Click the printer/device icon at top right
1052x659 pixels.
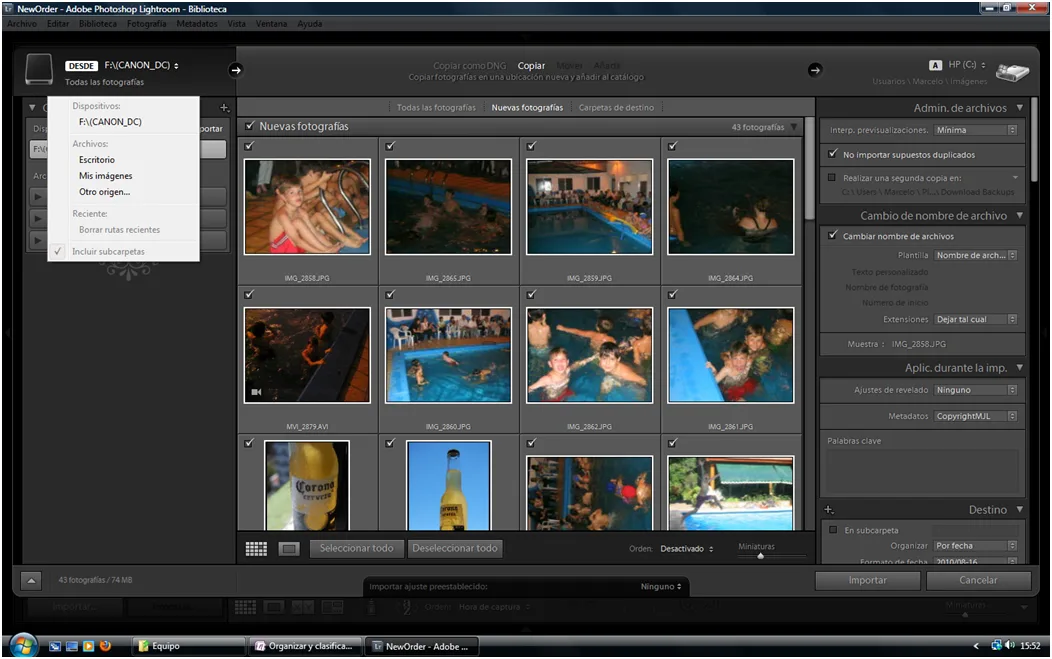[1011, 72]
